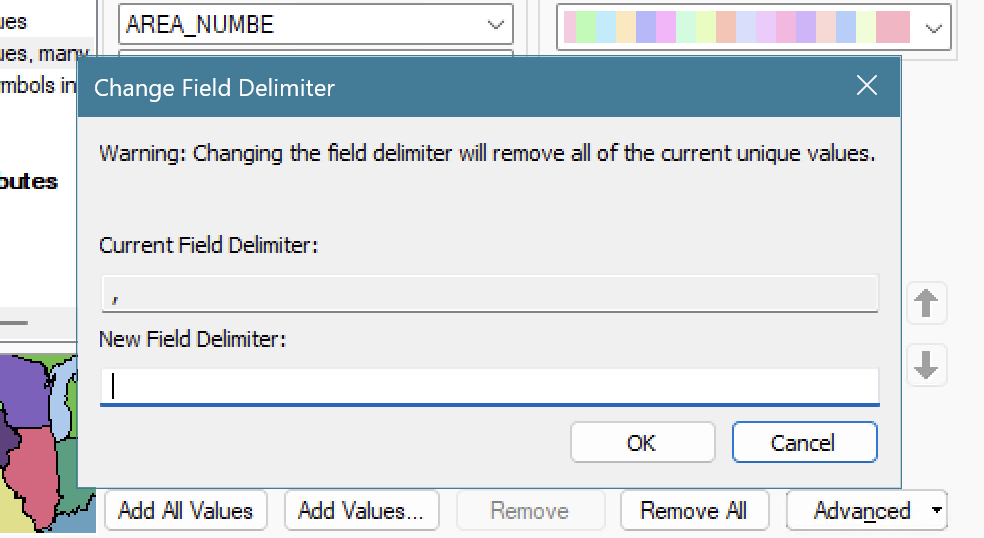The width and height of the screenshot is (984, 538).
Task: Click the Current Field Delimiter box
Action: pos(489,294)
